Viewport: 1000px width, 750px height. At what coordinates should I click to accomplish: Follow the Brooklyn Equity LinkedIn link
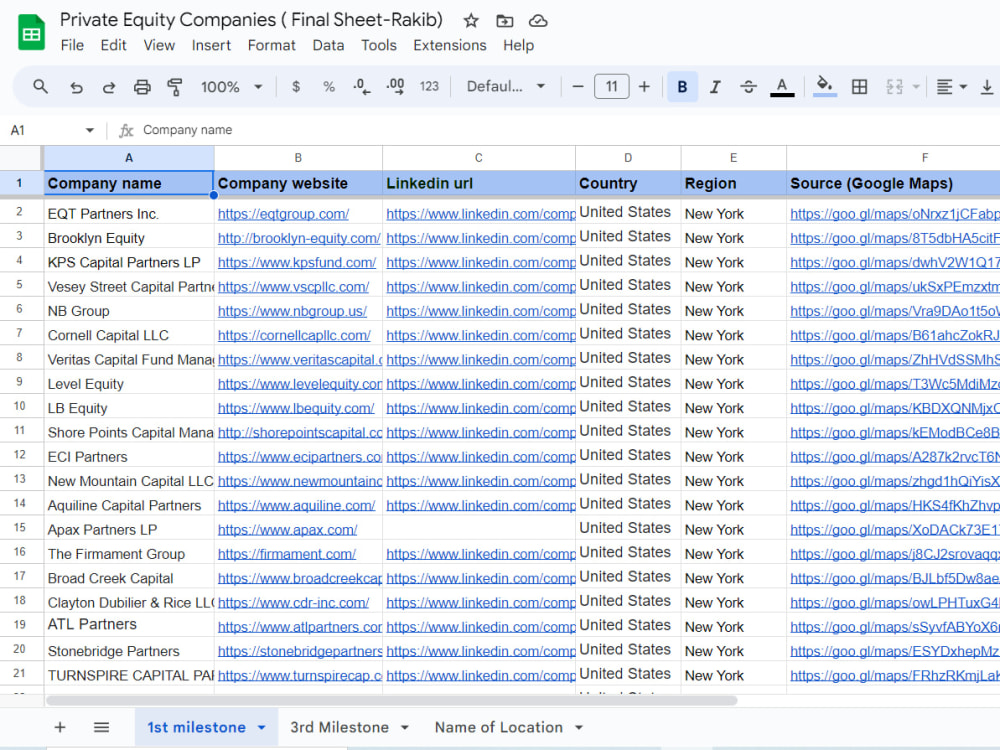(x=478, y=237)
